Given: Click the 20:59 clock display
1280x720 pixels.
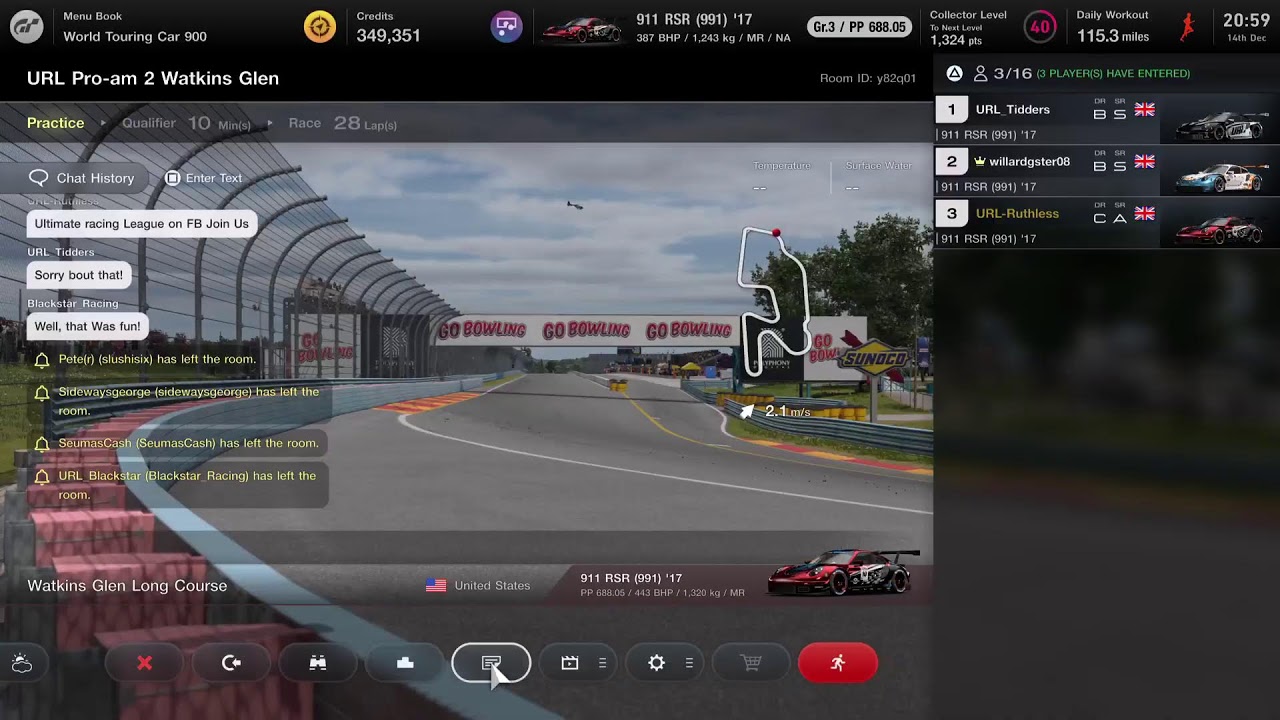Looking at the screenshot, I should tap(1246, 20).
